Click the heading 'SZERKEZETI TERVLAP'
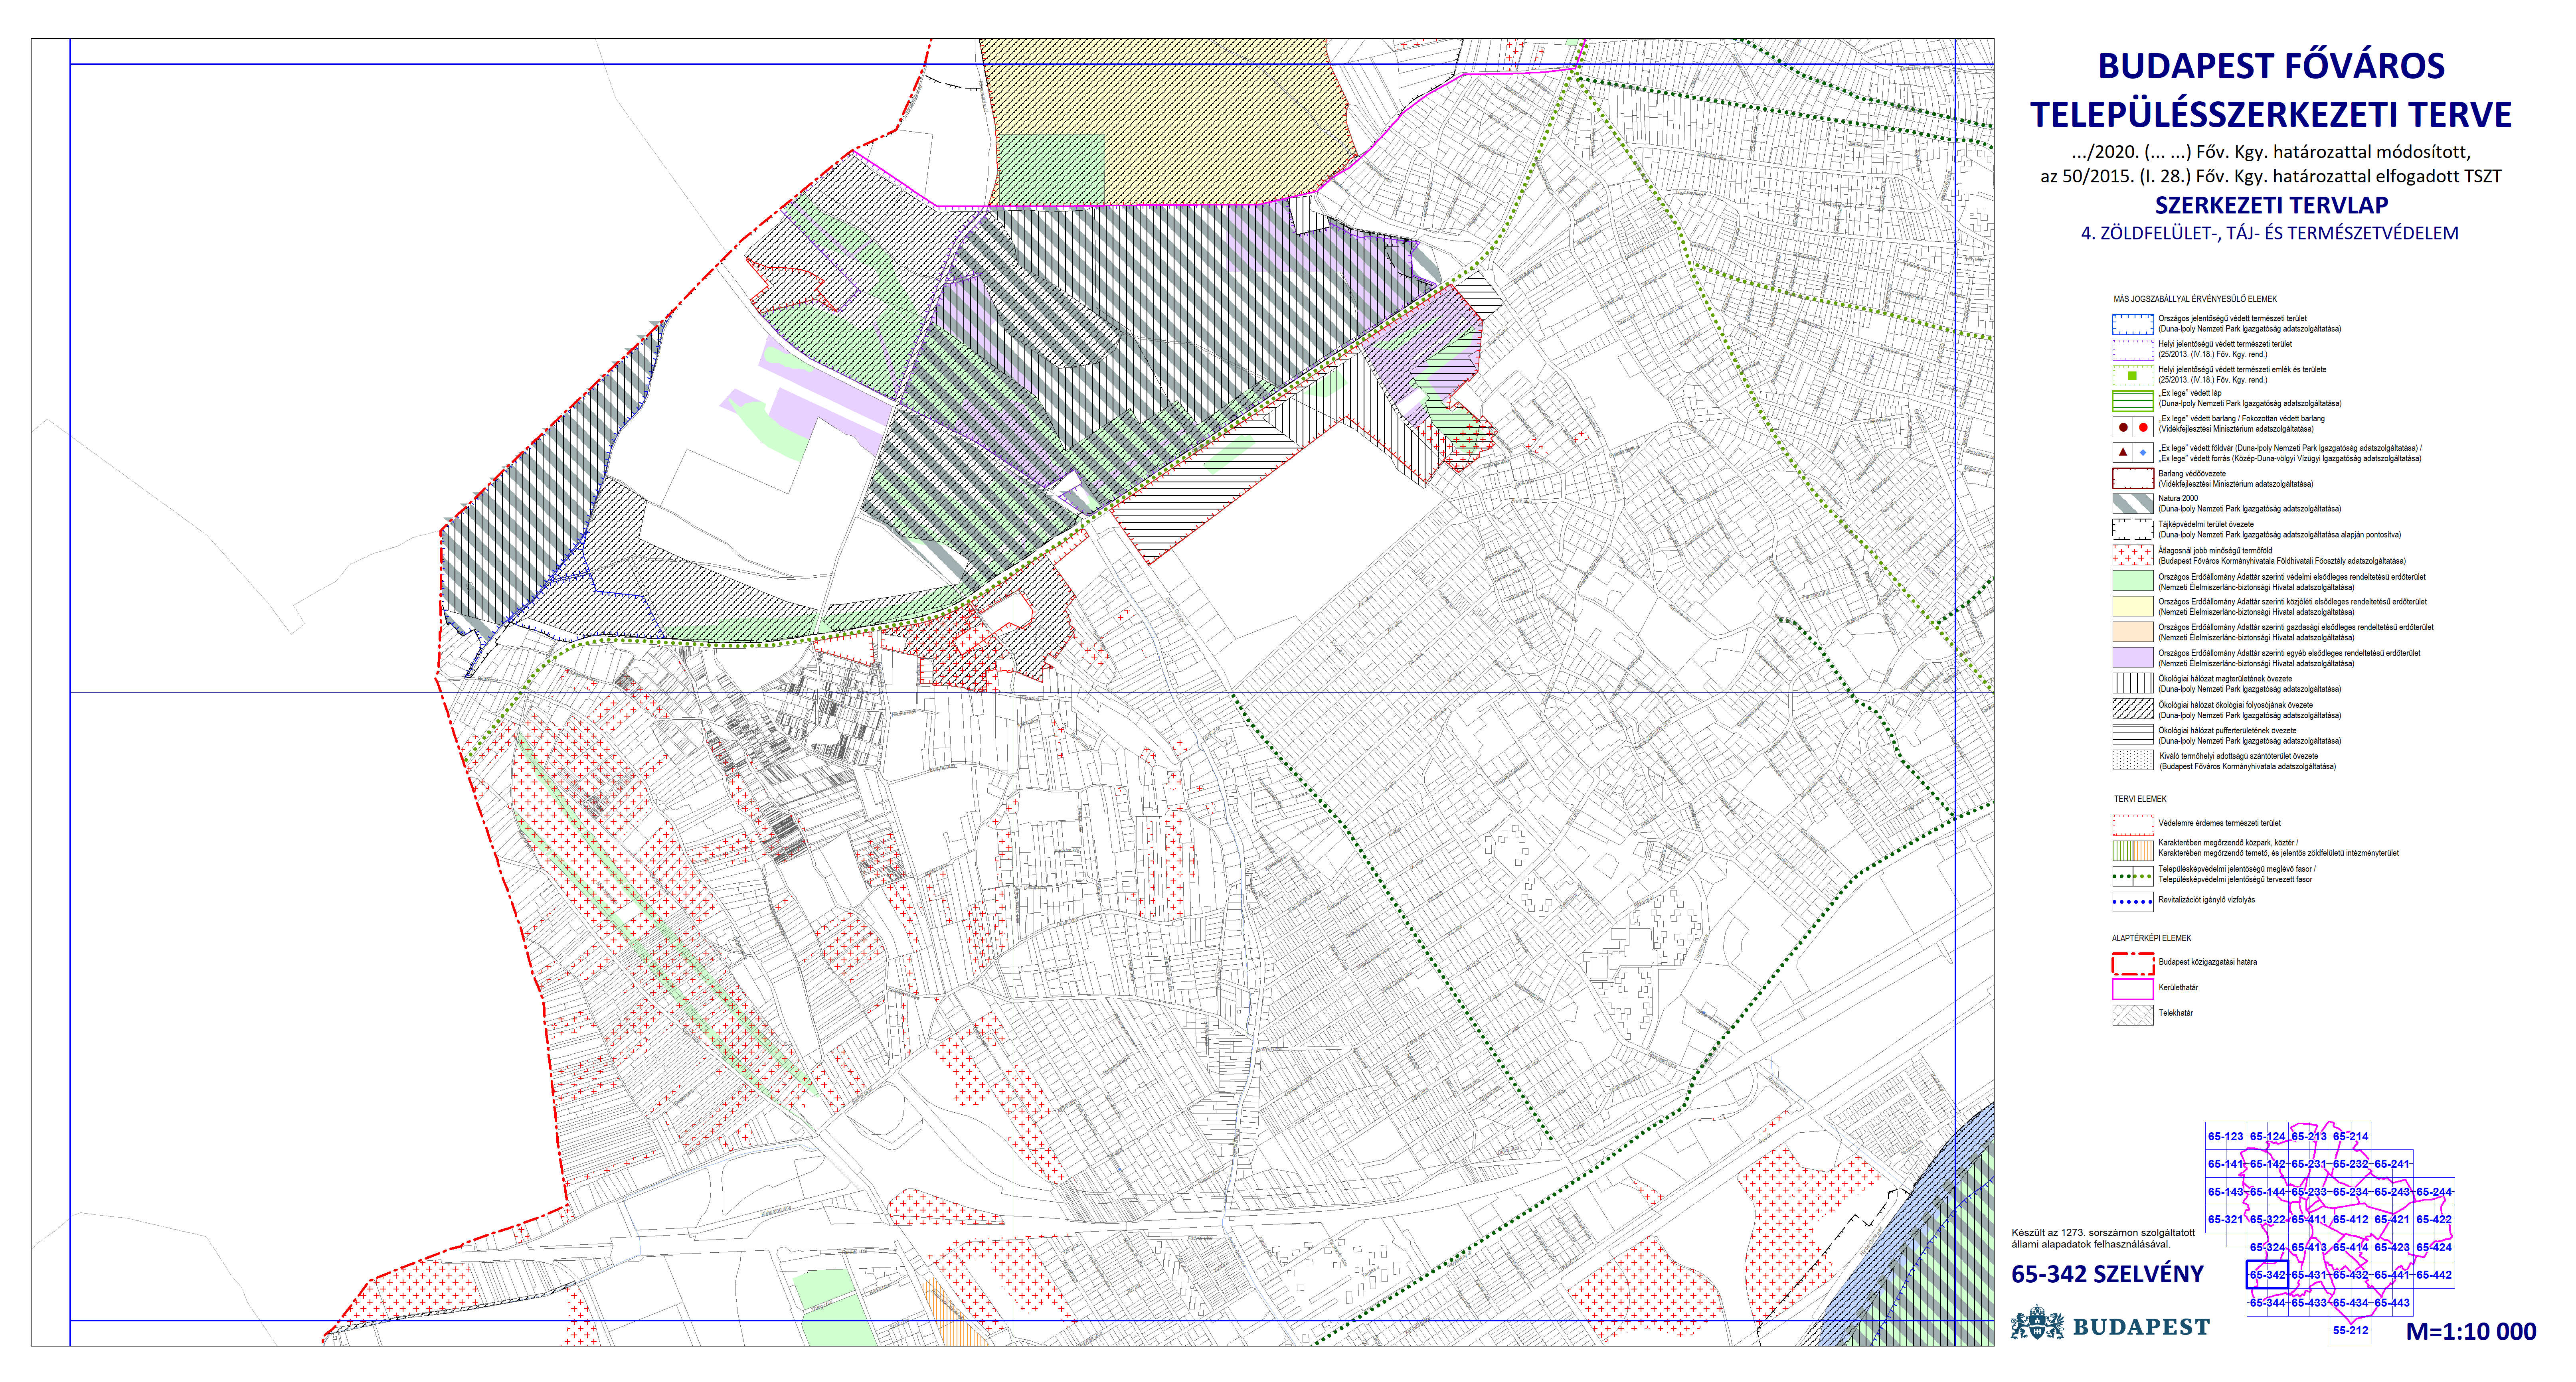2576x1382 pixels. [2271, 205]
